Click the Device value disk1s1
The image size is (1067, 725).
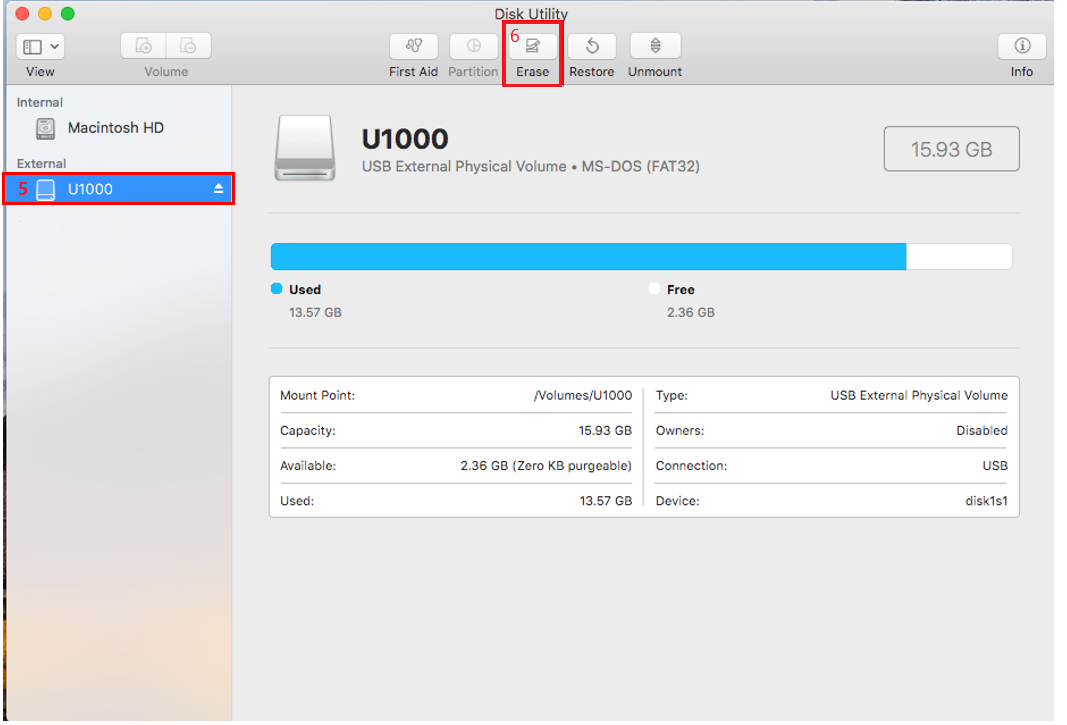[x=986, y=501]
